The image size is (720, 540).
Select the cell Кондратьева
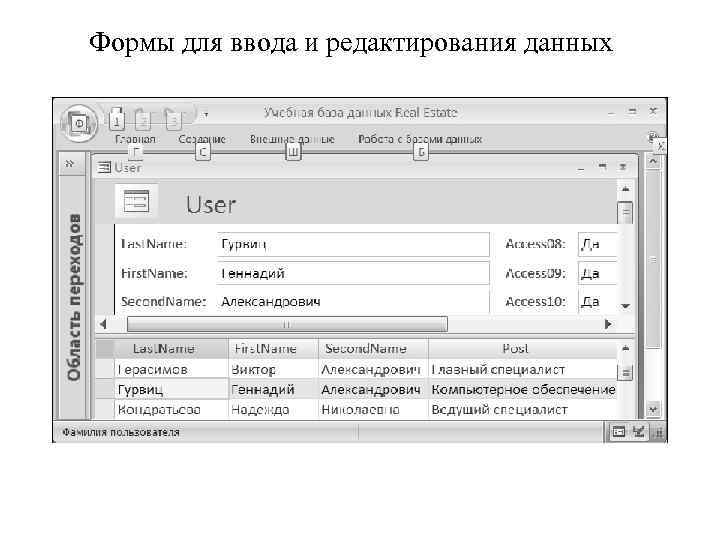171,409
